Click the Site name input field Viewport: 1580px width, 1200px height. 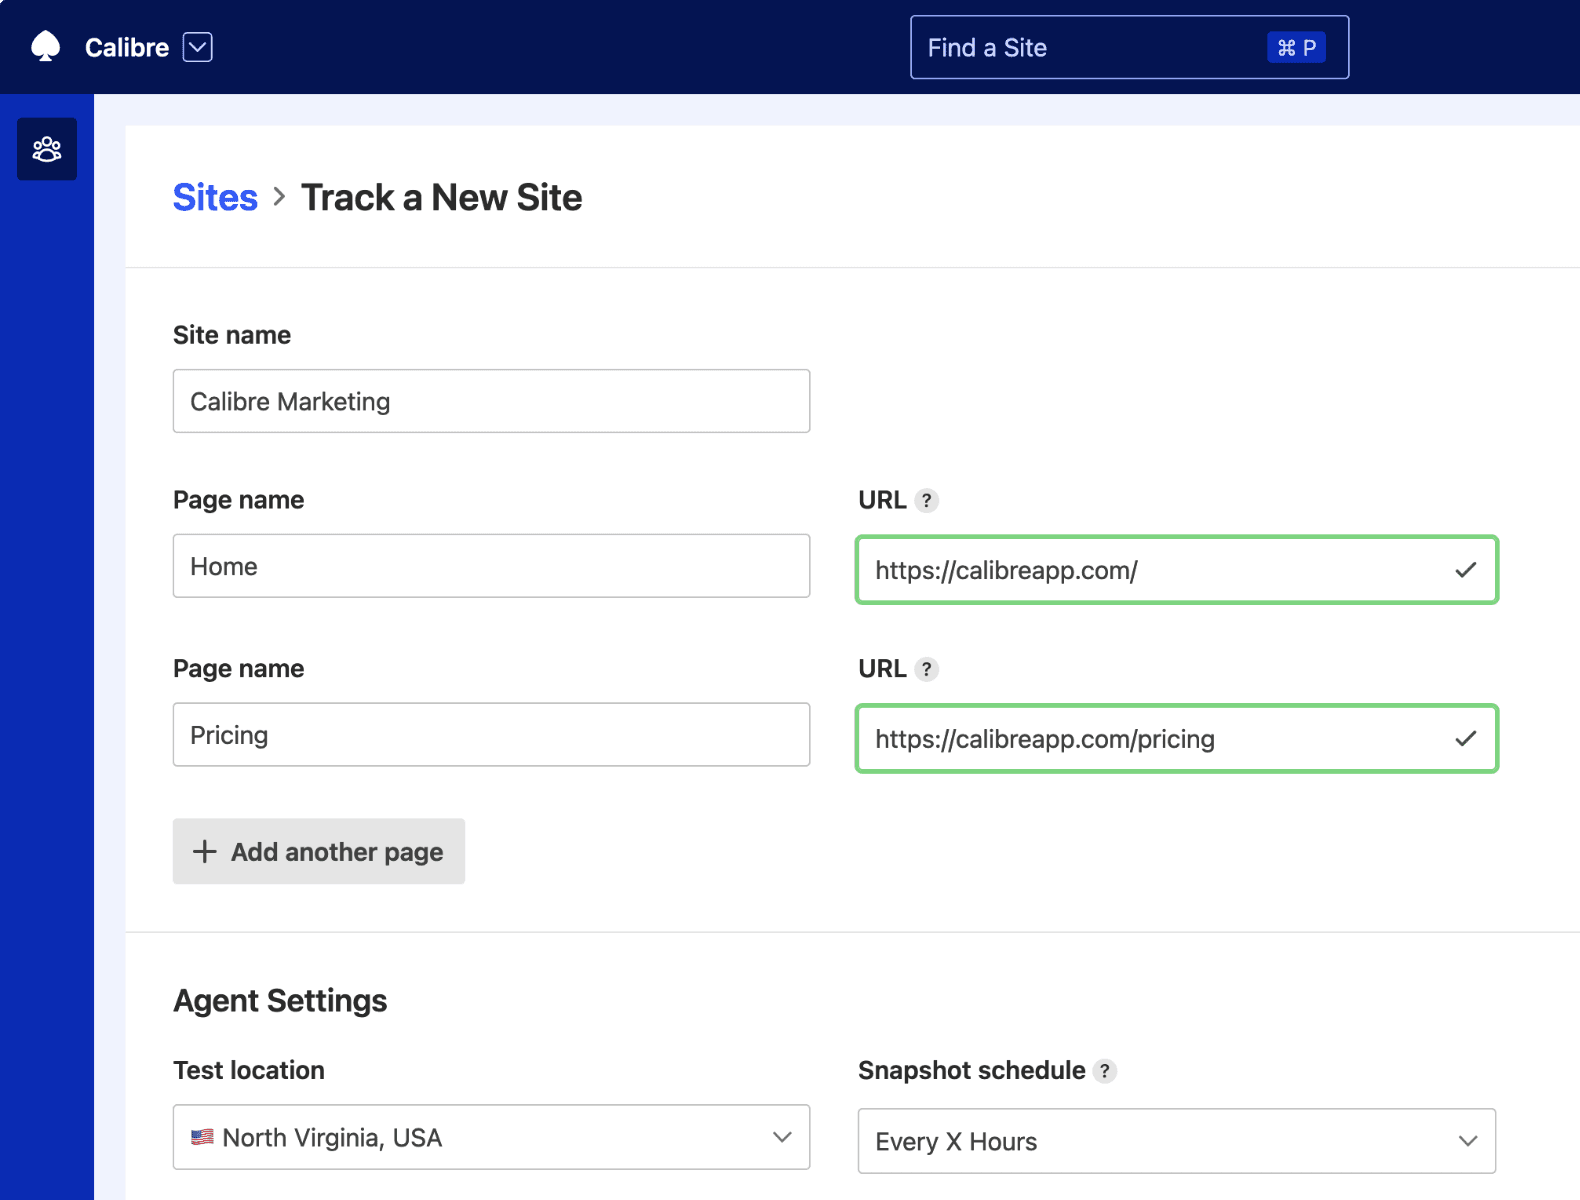click(x=491, y=401)
